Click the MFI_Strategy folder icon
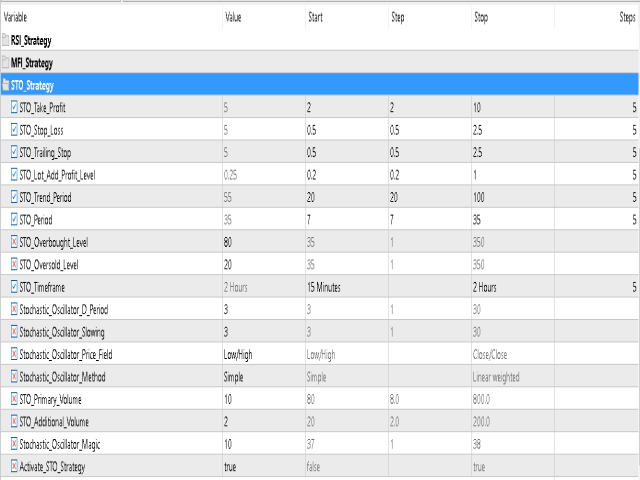Image resolution: width=640 pixels, height=480 pixels. (x=5, y=62)
